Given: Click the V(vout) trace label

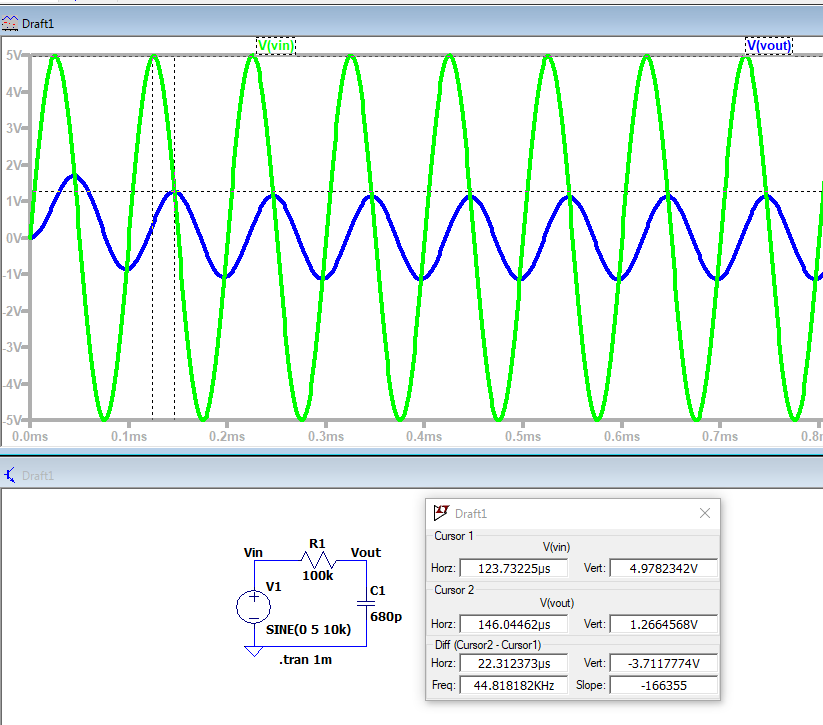Looking at the screenshot, I should pyautogui.click(x=768, y=45).
